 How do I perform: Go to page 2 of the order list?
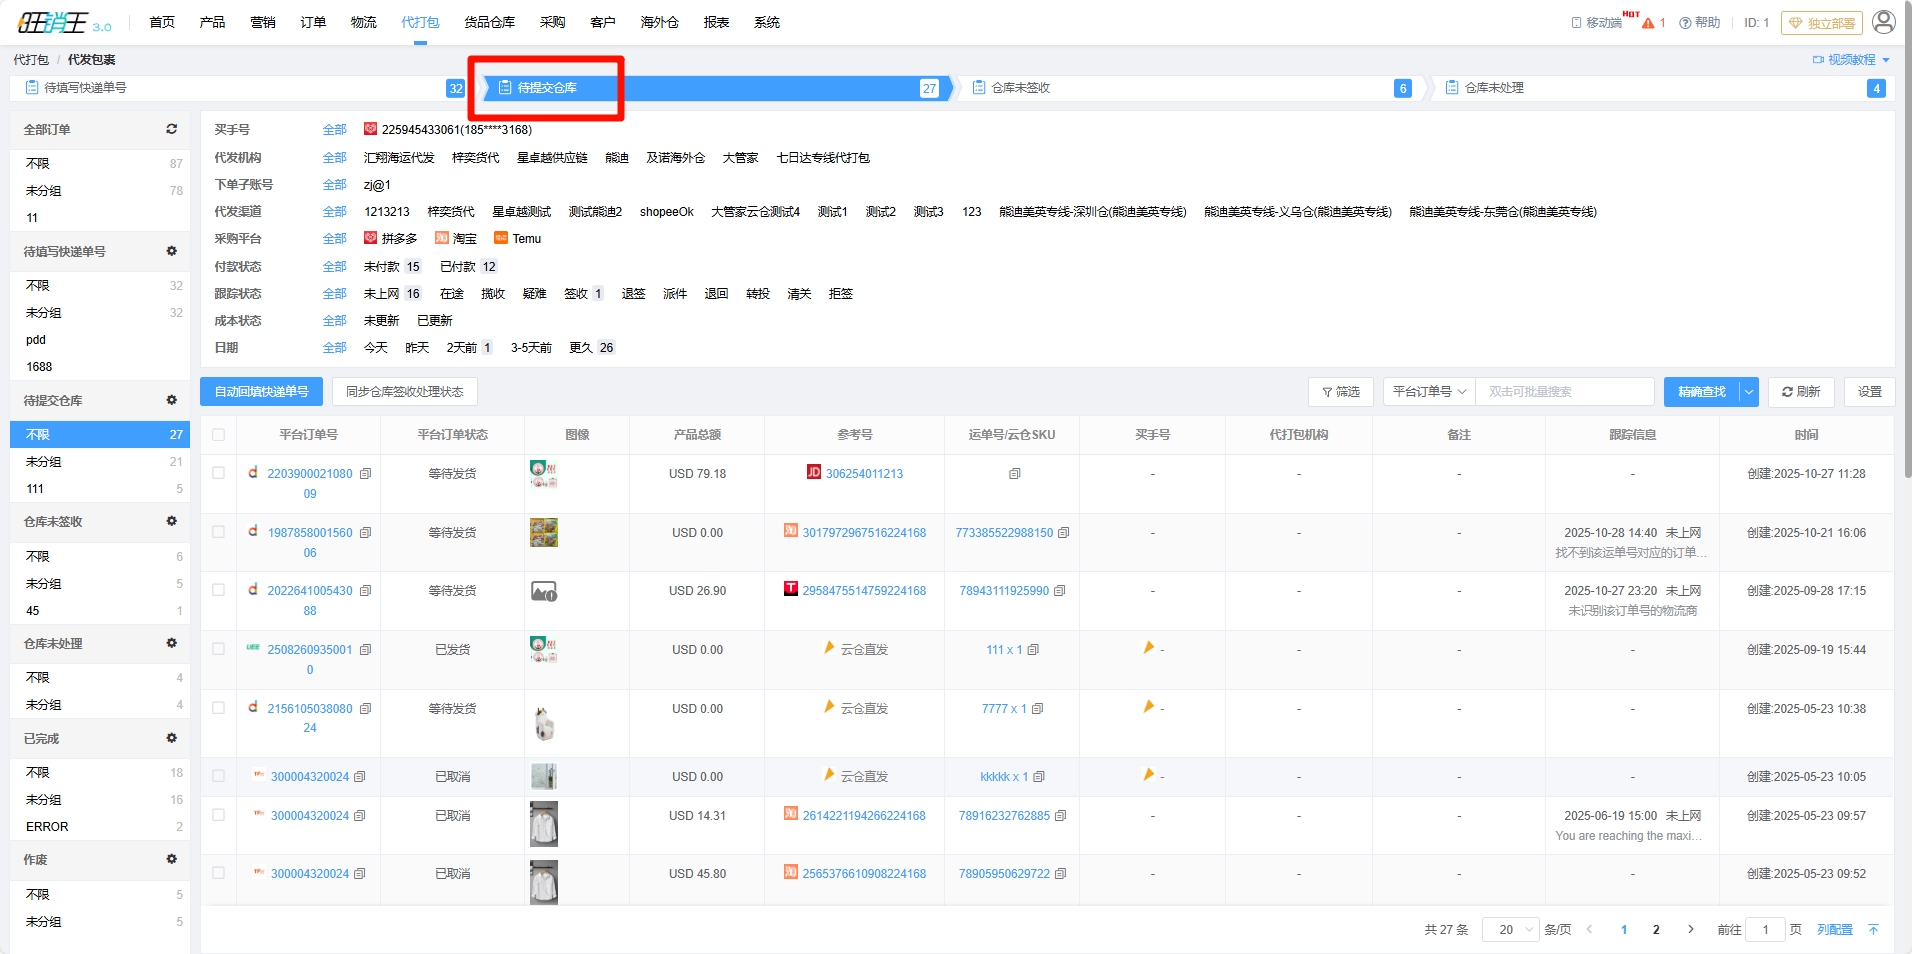pyautogui.click(x=1656, y=930)
